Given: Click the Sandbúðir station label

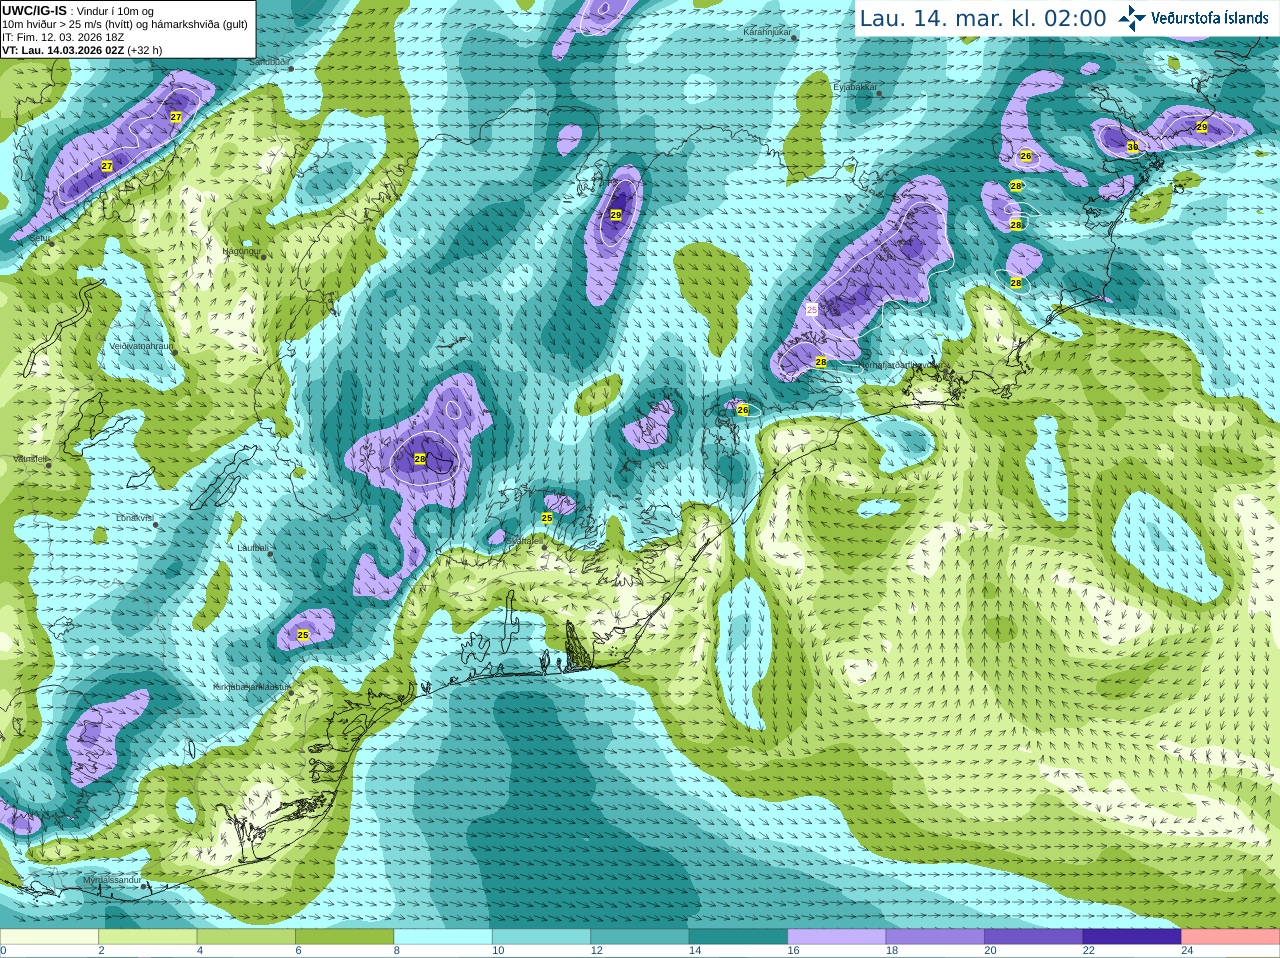Looking at the screenshot, I should (x=269, y=61).
